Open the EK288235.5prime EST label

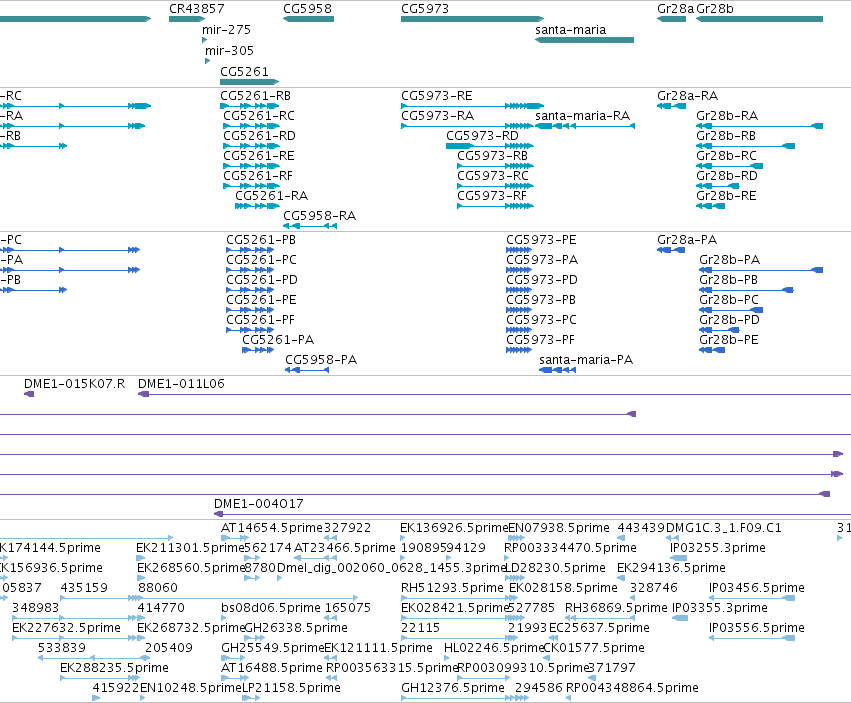click(x=114, y=668)
